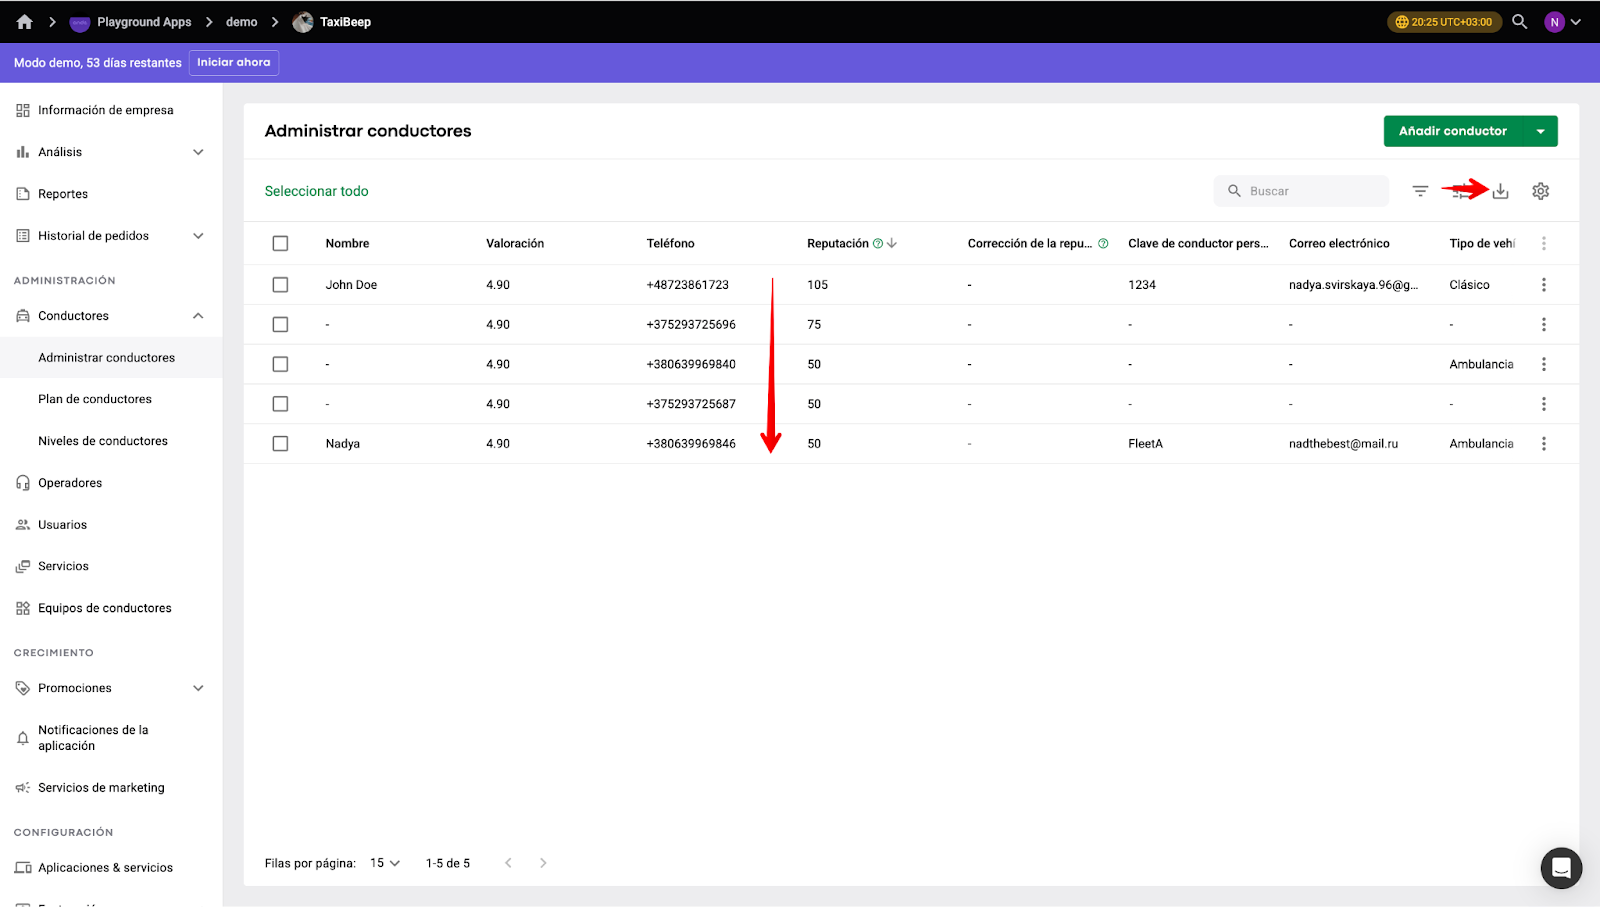Open row actions menu for Nadya

tap(1544, 443)
